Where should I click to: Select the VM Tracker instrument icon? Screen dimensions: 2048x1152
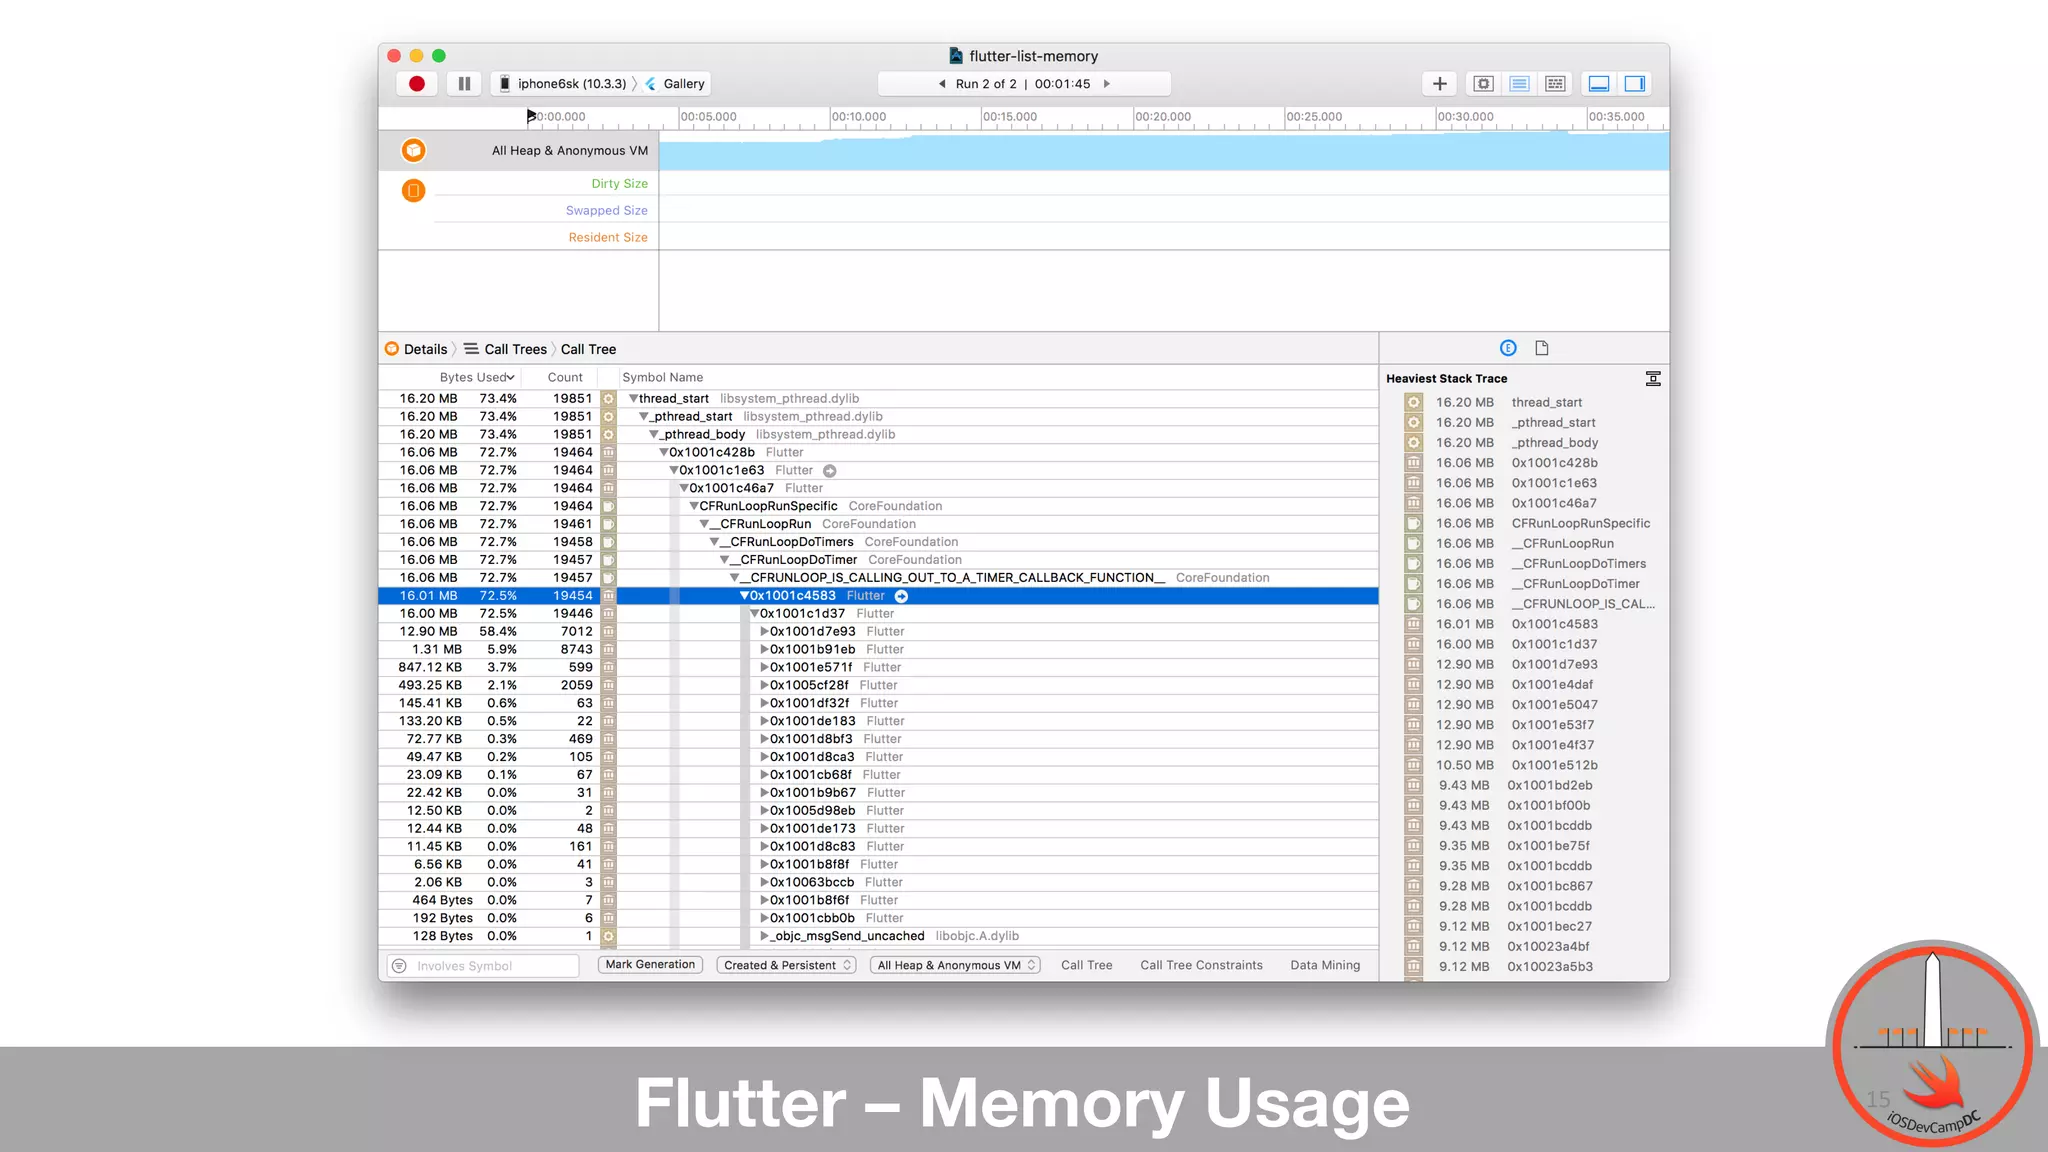(413, 190)
